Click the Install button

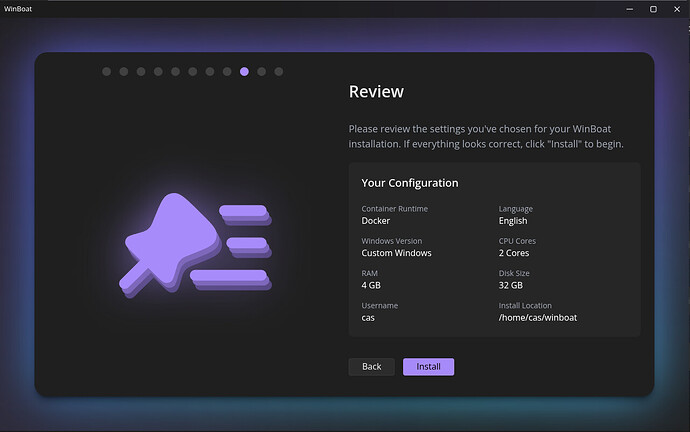428,367
